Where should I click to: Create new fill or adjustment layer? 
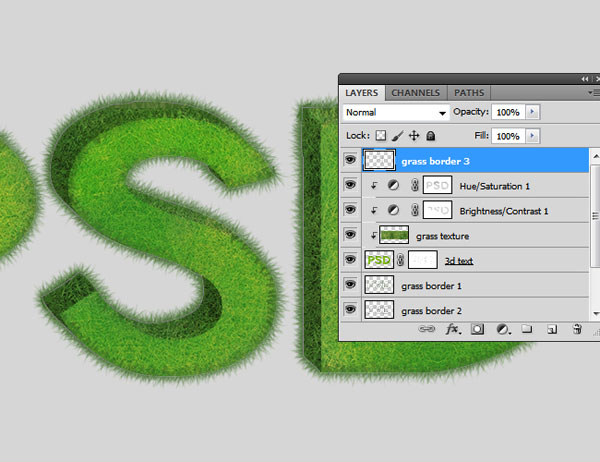(502, 328)
